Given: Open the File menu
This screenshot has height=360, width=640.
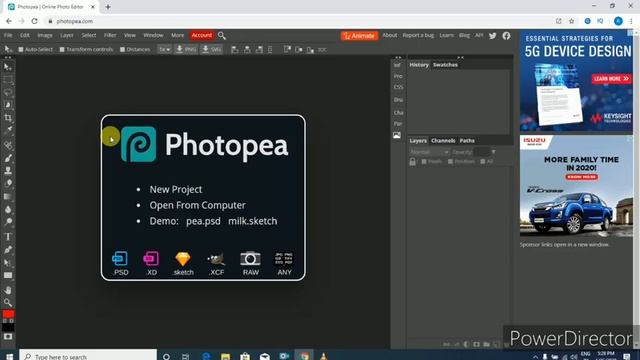Looking at the screenshot, I should click(8, 36).
